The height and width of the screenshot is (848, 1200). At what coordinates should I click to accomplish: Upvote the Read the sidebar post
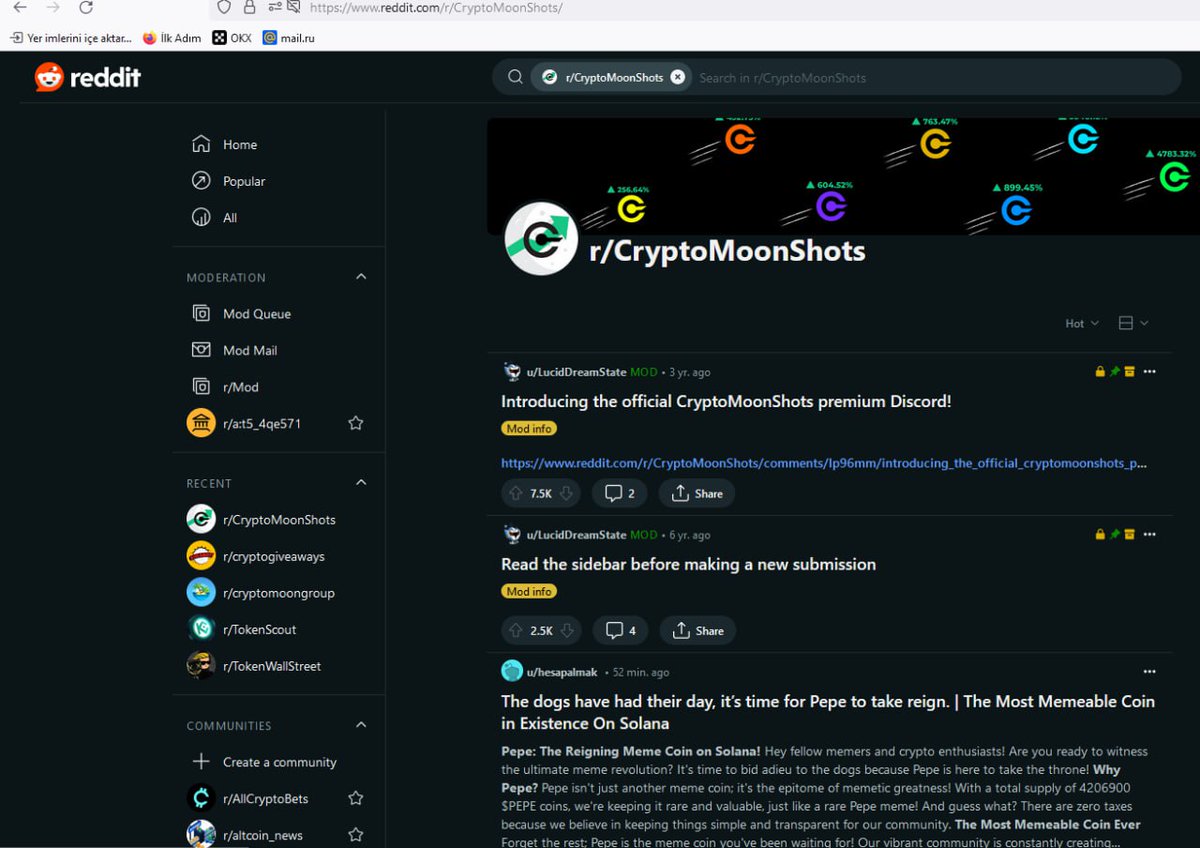[516, 630]
